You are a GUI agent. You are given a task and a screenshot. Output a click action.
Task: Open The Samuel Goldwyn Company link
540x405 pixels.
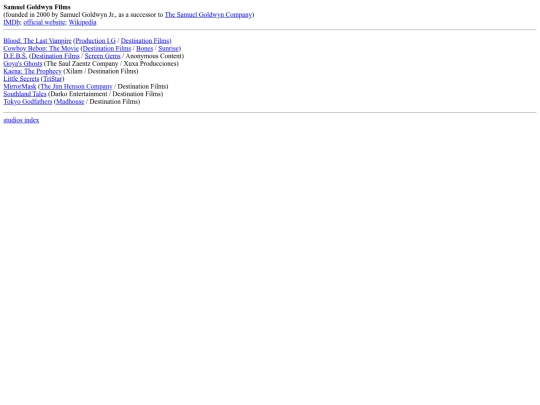coord(208,15)
